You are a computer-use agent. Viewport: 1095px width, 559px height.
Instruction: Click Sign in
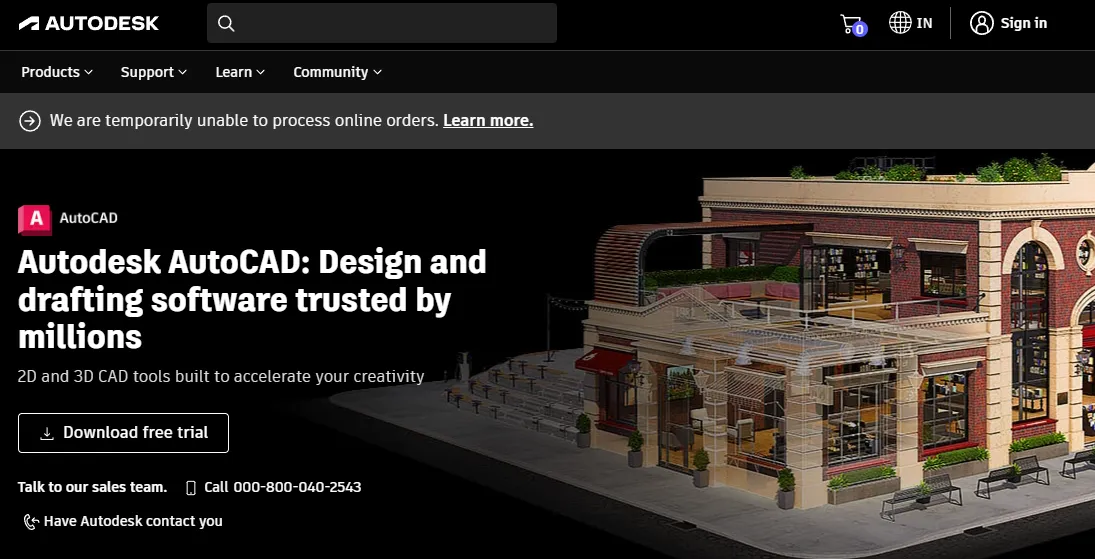click(x=1023, y=23)
